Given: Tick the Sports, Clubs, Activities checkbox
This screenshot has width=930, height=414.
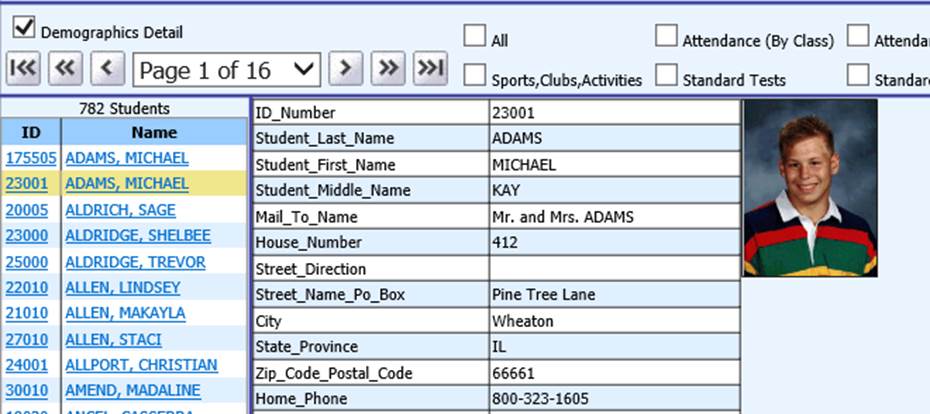Looking at the screenshot, I should (474, 75).
